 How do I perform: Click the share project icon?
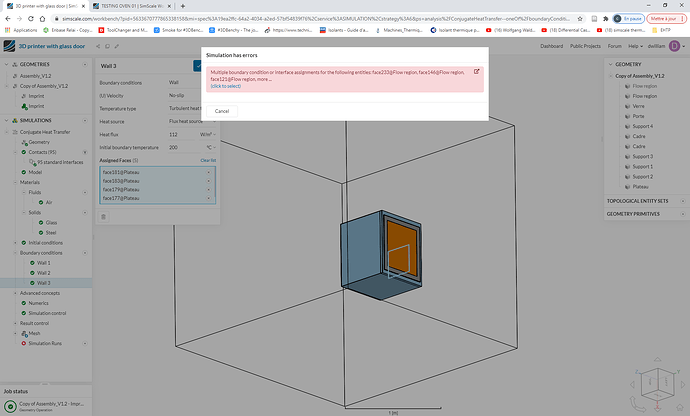coord(98,46)
